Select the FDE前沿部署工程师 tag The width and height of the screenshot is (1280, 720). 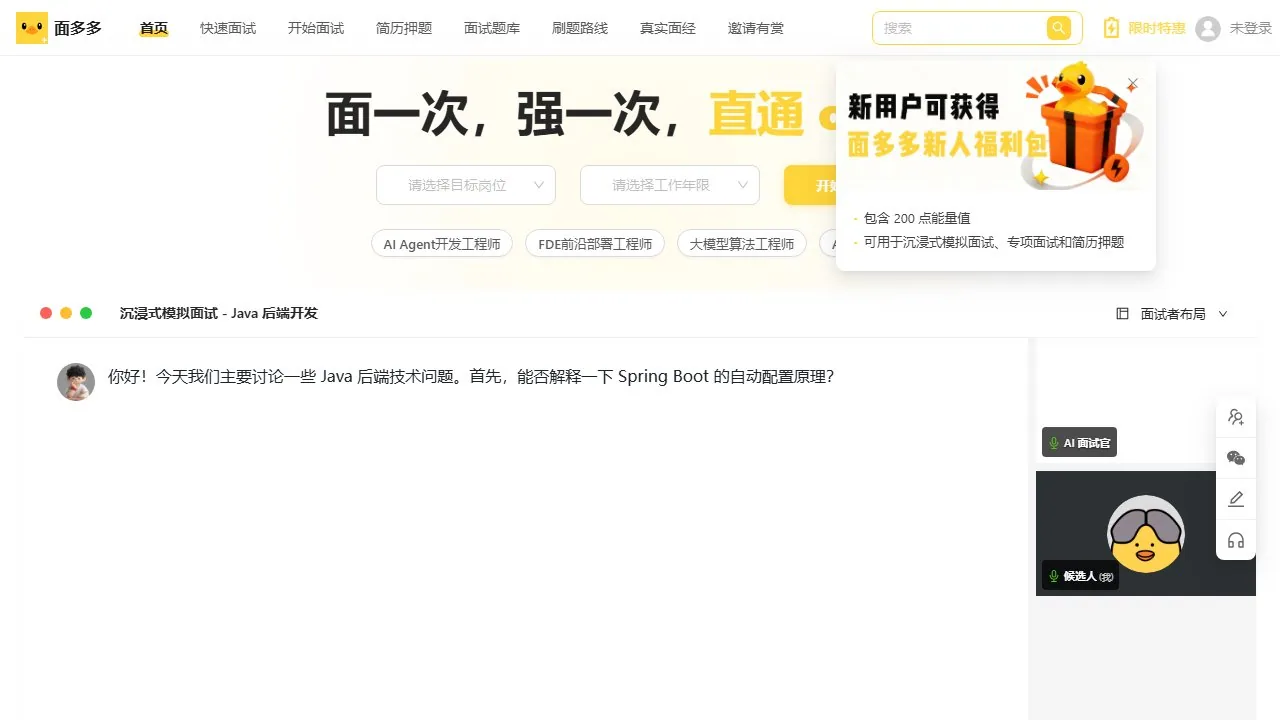click(595, 244)
